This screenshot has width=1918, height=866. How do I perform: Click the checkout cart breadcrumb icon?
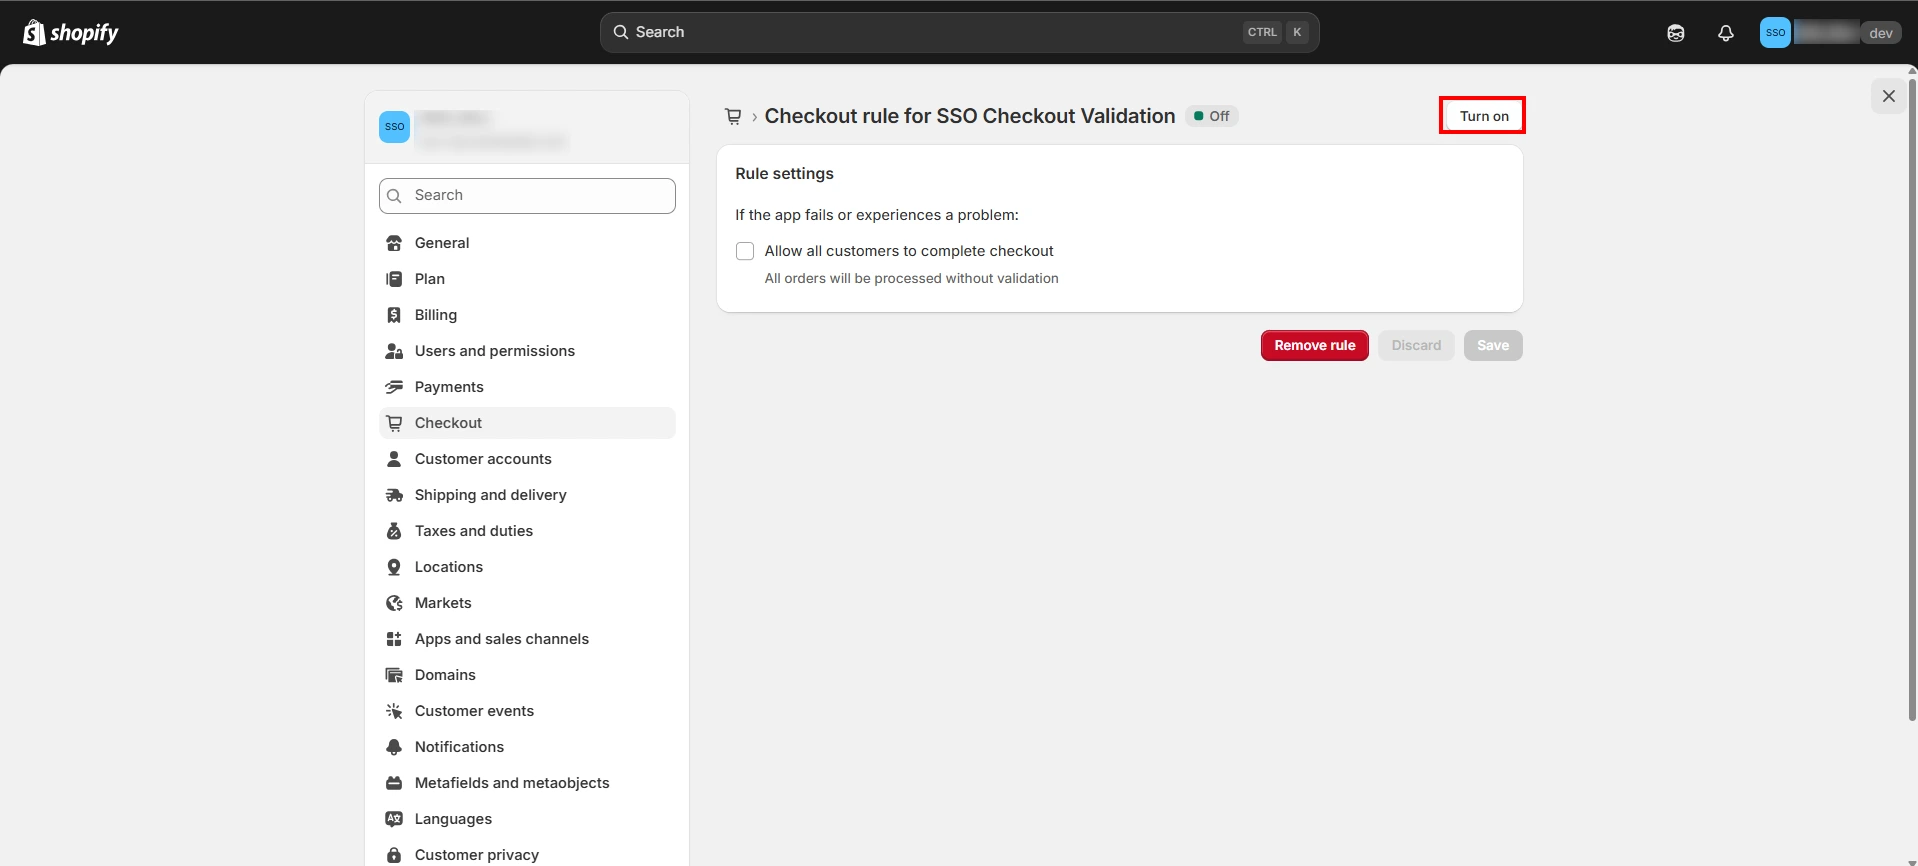tap(733, 116)
